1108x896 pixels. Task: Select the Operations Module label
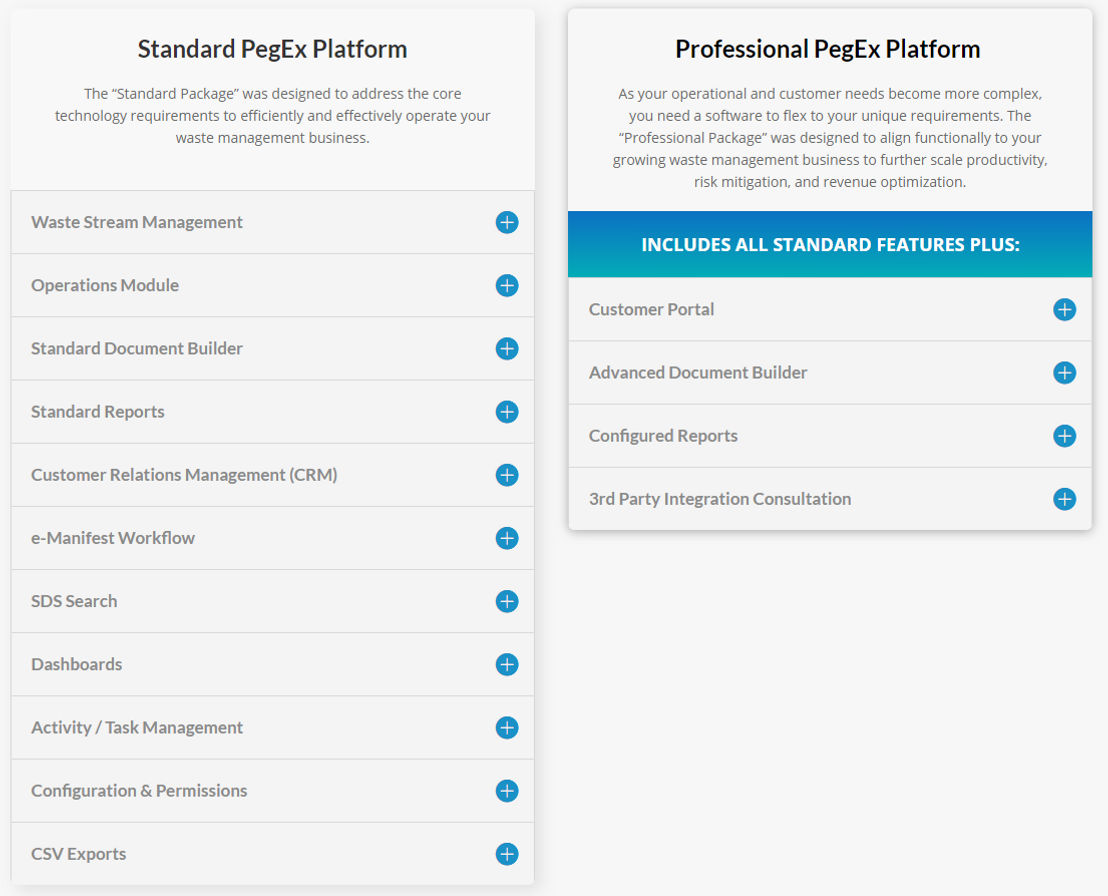click(x=105, y=285)
